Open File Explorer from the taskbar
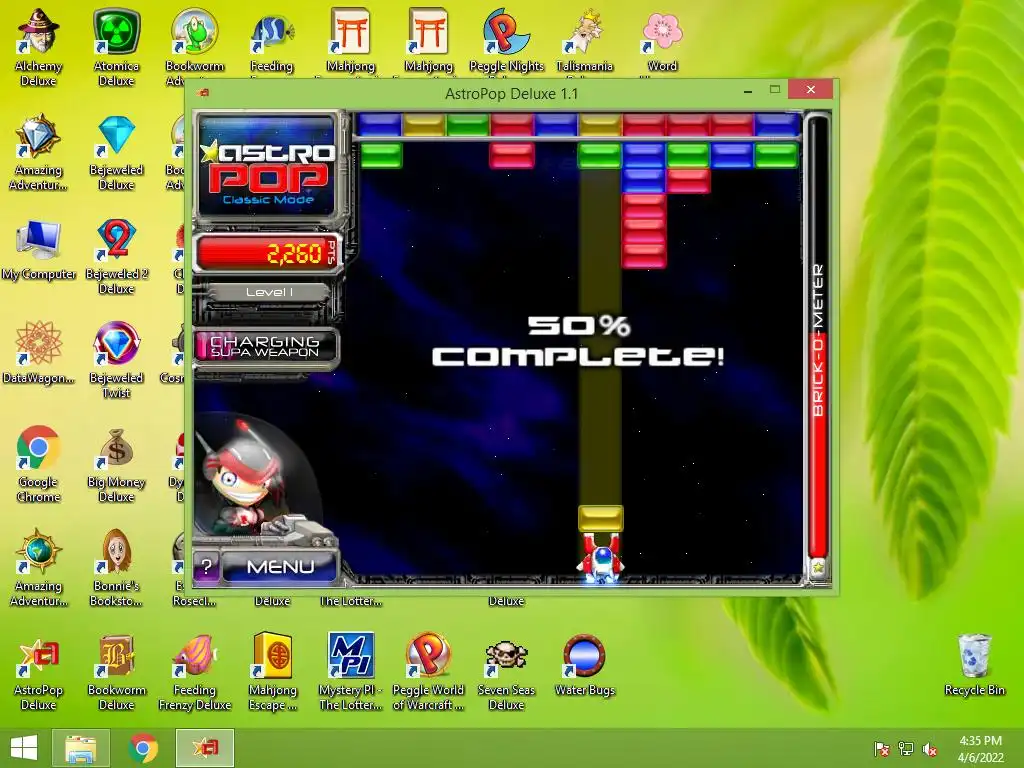This screenshot has width=1024, height=768. (x=80, y=748)
